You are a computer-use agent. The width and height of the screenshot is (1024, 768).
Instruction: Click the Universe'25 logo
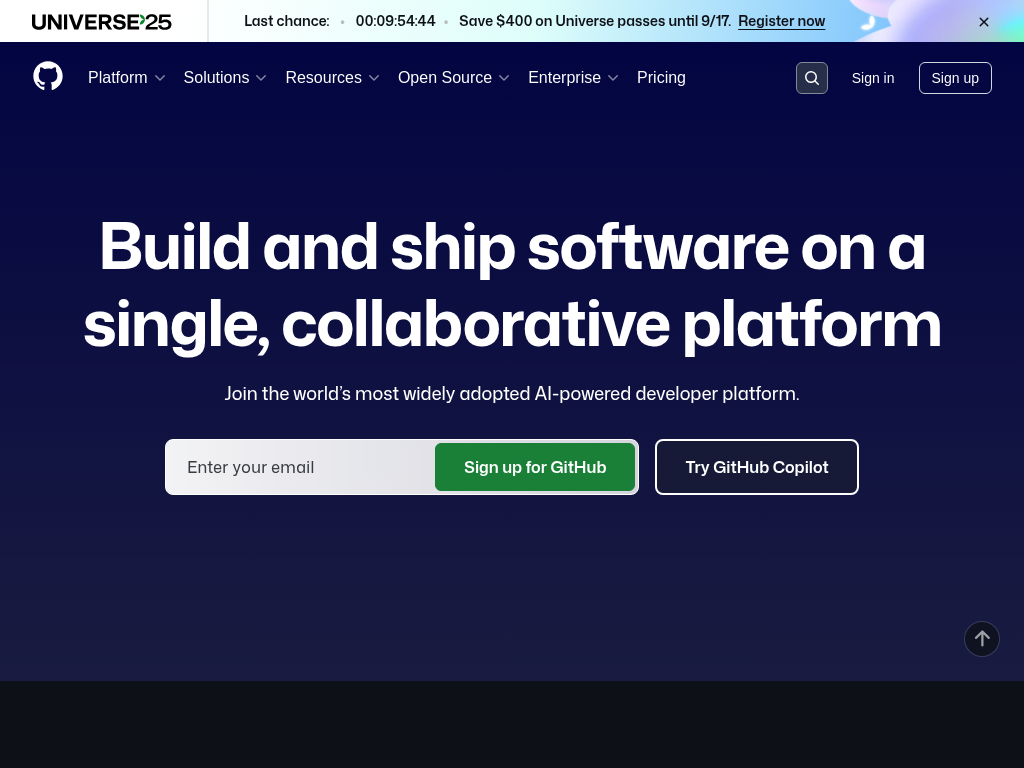click(x=102, y=22)
